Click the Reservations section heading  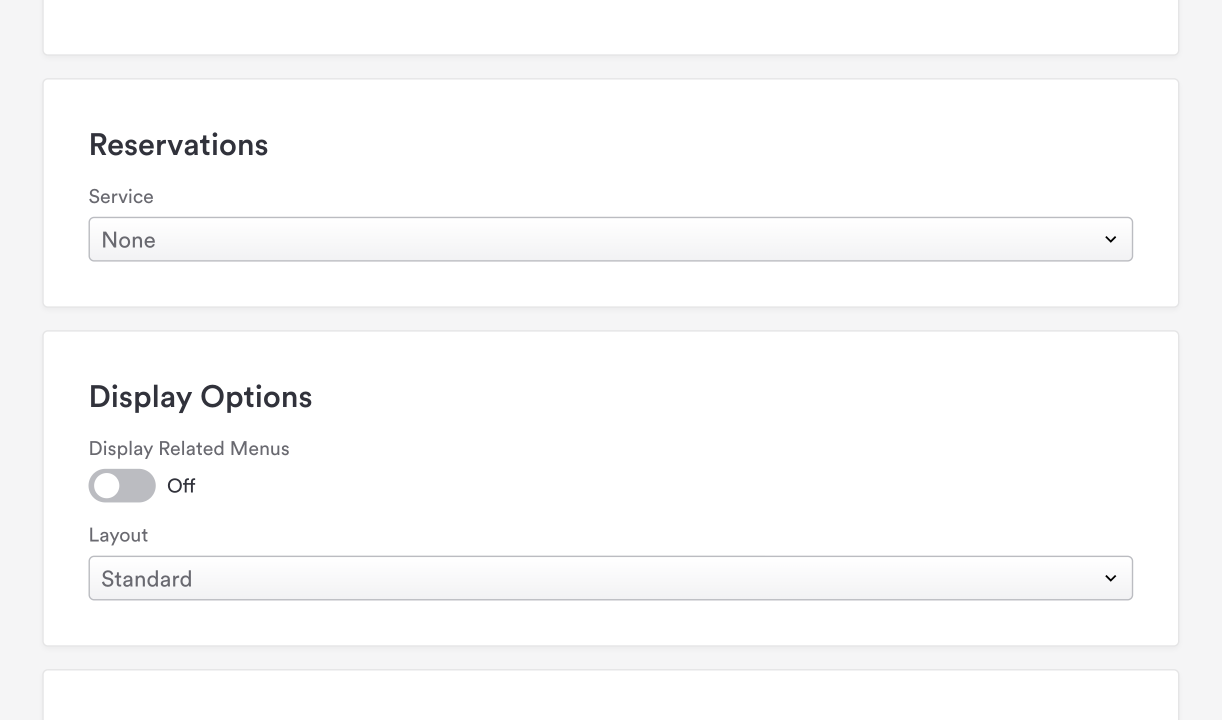pyautogui.click(x=178, y=145)
